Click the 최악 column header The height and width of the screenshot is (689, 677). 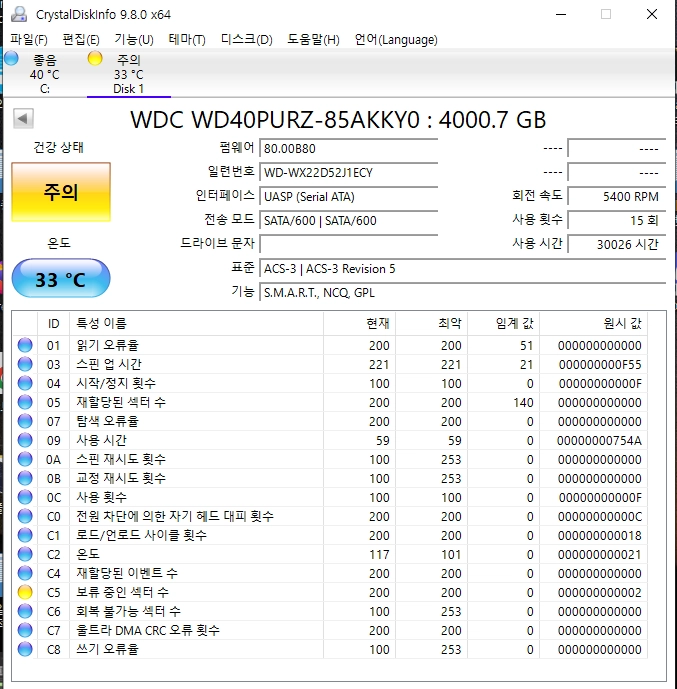coord(431,323)
